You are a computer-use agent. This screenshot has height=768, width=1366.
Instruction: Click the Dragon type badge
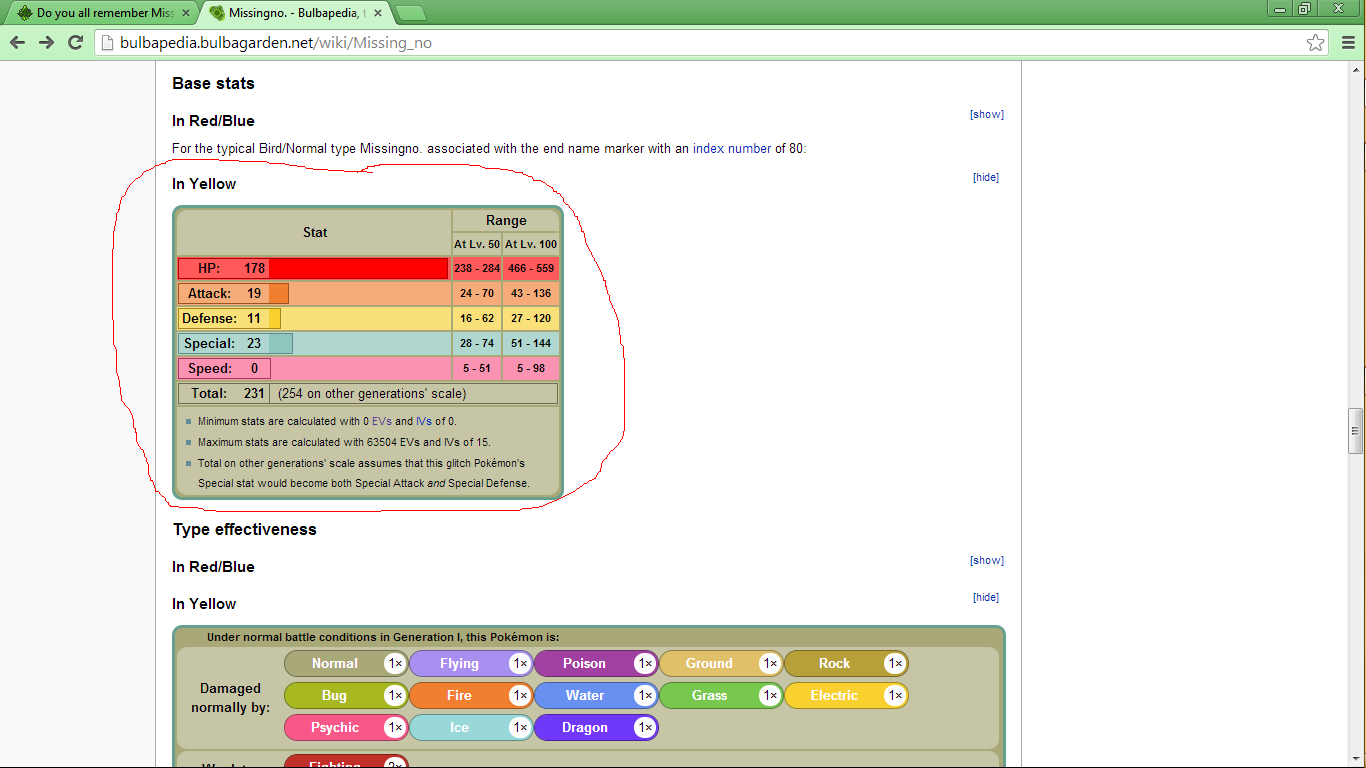click(596, 727)
